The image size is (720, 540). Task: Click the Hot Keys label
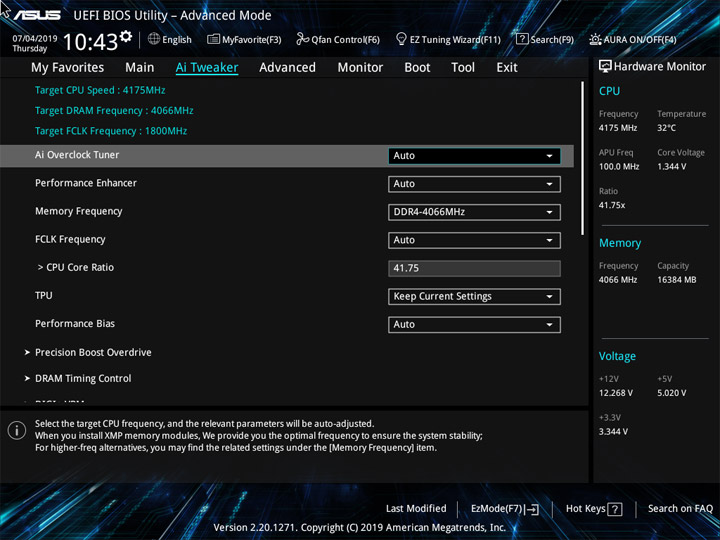585,509
